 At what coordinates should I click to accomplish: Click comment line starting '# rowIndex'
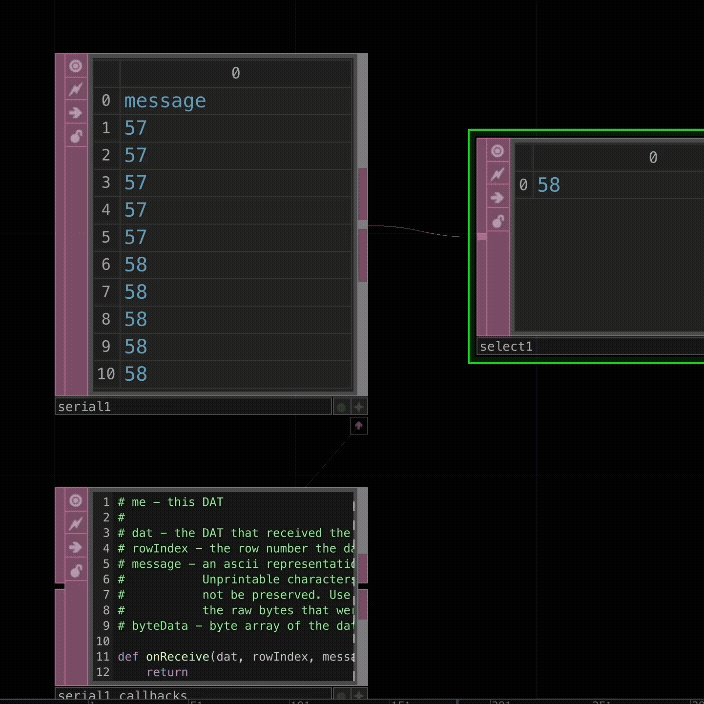236,549
